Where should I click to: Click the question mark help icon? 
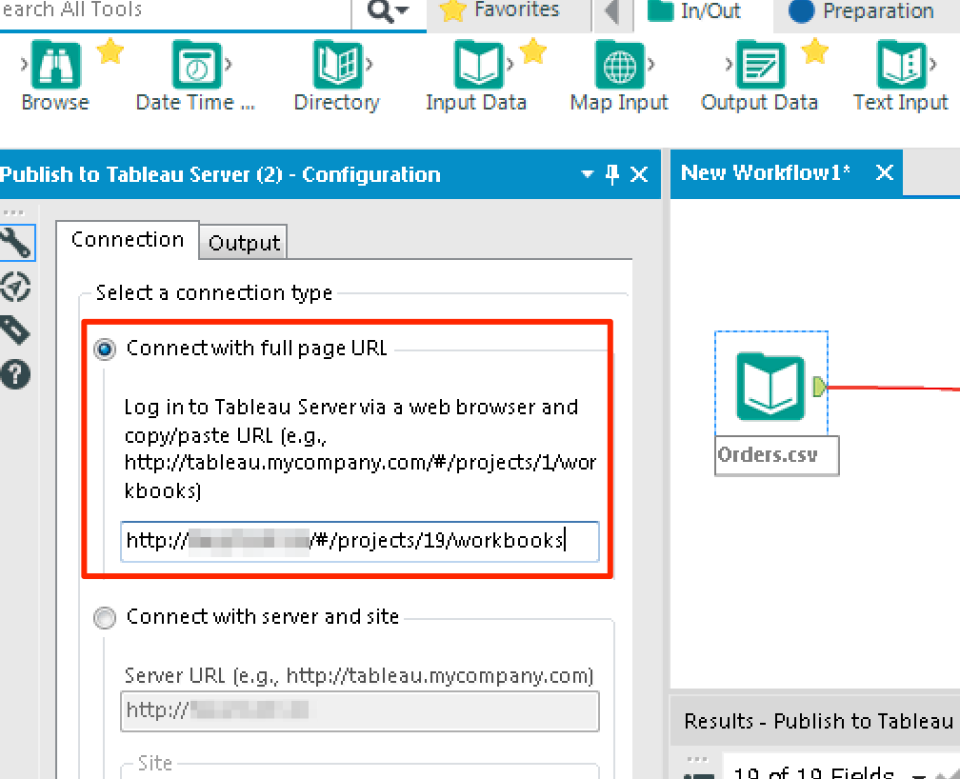14,375
